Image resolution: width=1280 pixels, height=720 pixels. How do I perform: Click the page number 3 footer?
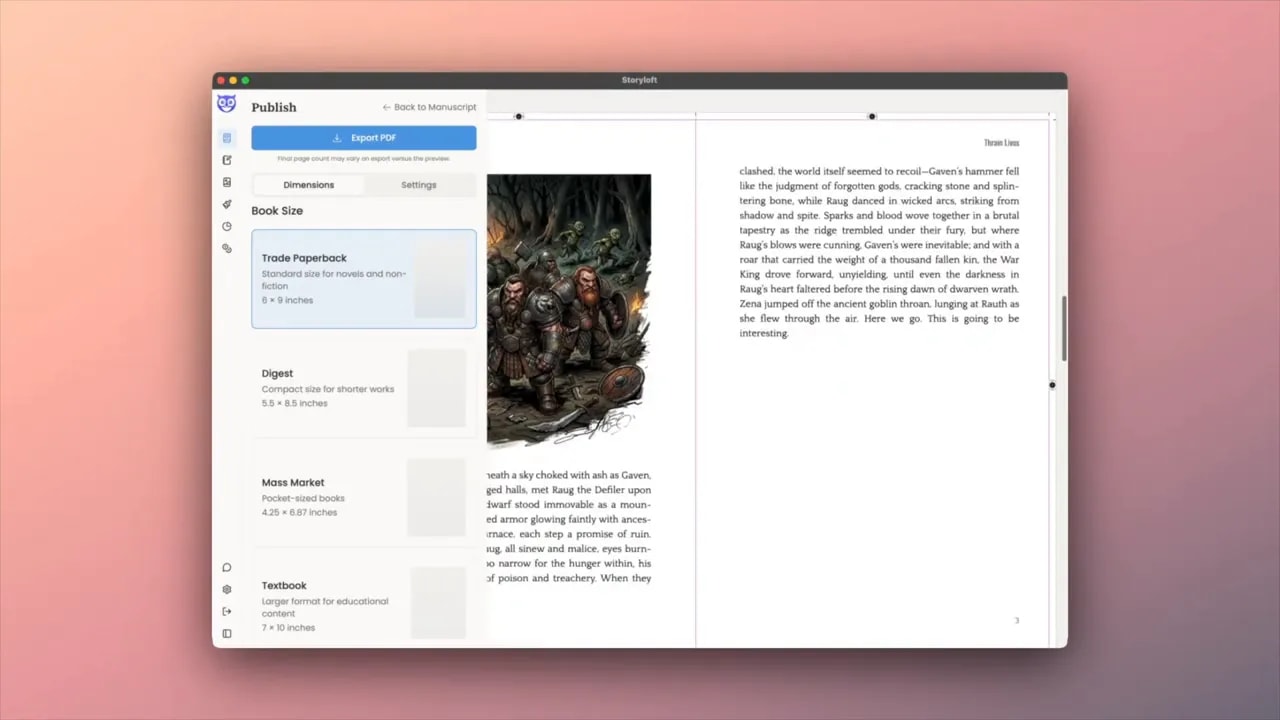click(1017, 621)
